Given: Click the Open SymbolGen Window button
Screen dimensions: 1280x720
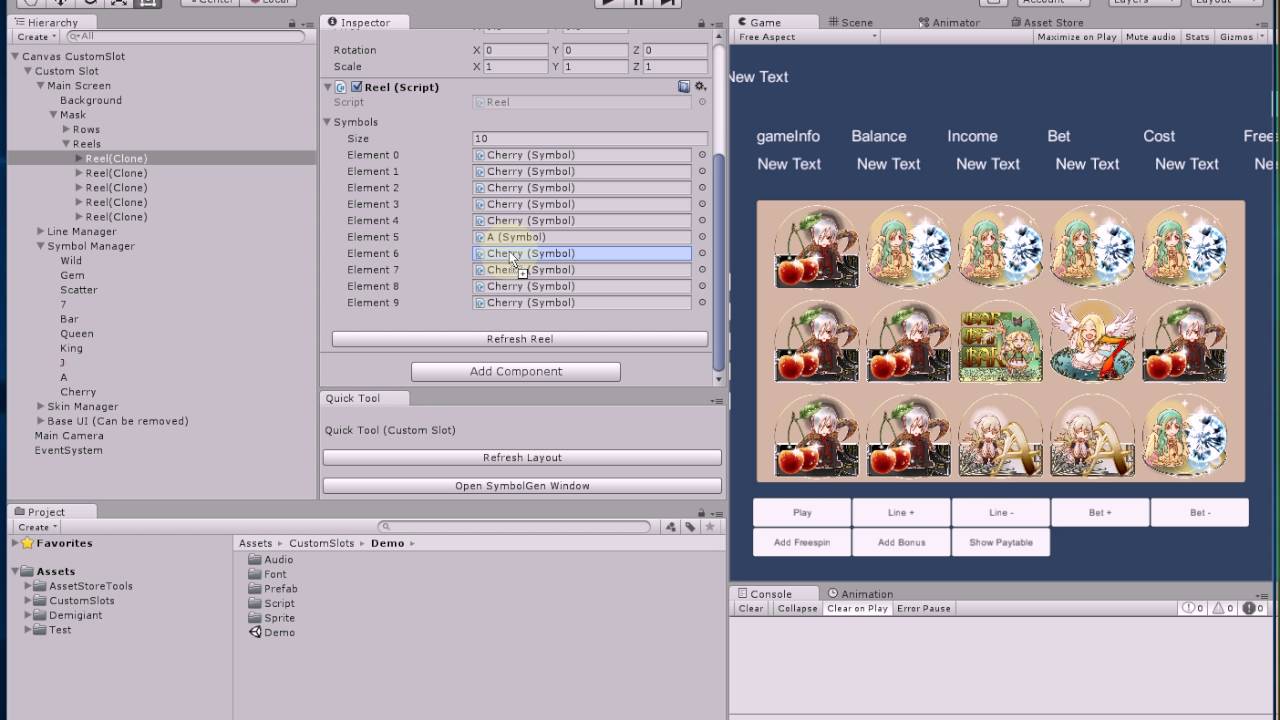Looking at the screenshot, I should click(522, 486).
